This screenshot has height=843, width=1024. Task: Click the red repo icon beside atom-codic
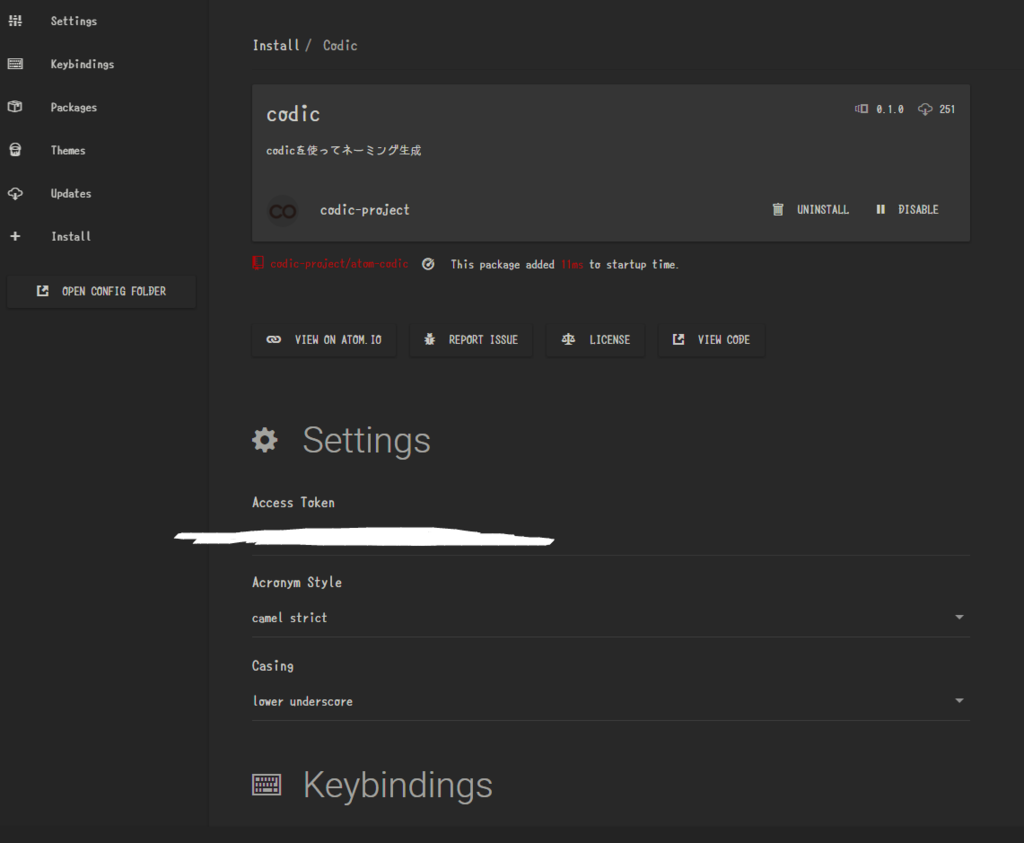click(x=258, y=263)
